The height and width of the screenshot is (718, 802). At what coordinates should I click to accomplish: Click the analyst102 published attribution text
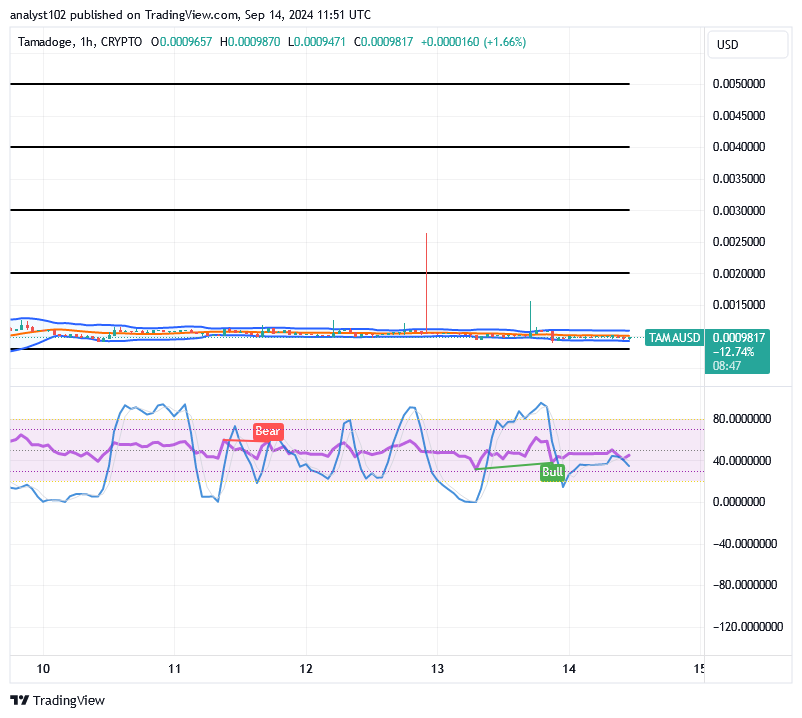(190, 15)
